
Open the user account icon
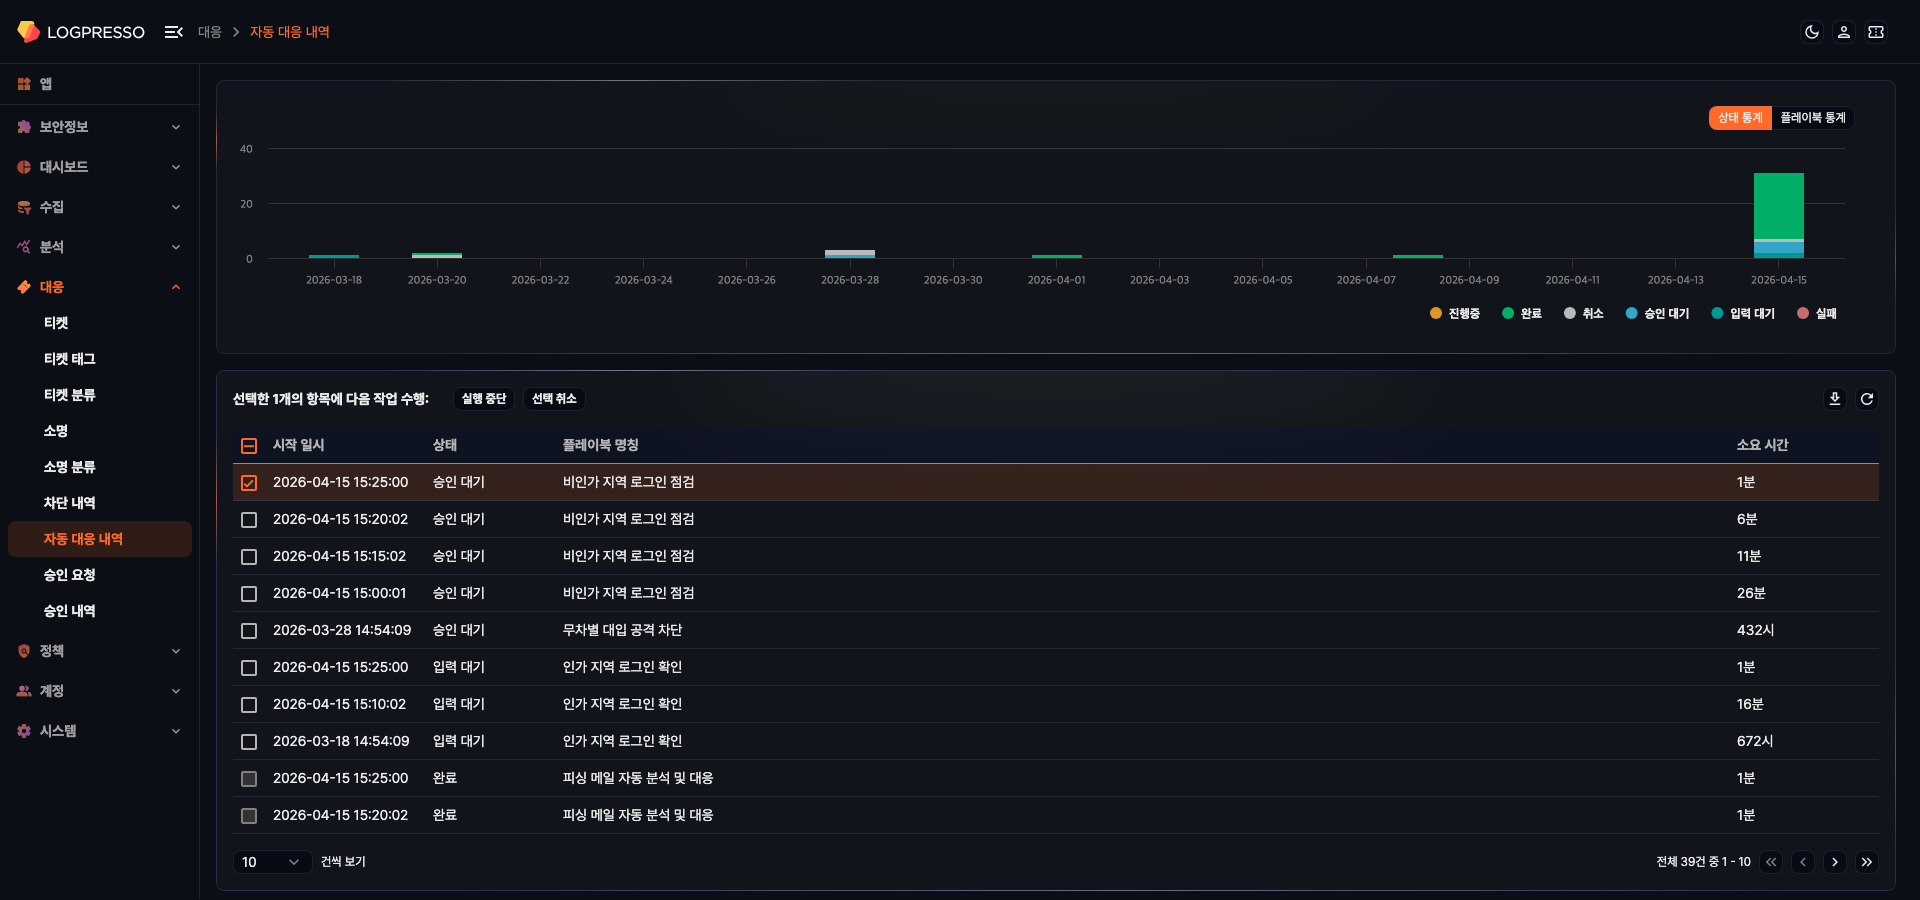point(1843,32)
